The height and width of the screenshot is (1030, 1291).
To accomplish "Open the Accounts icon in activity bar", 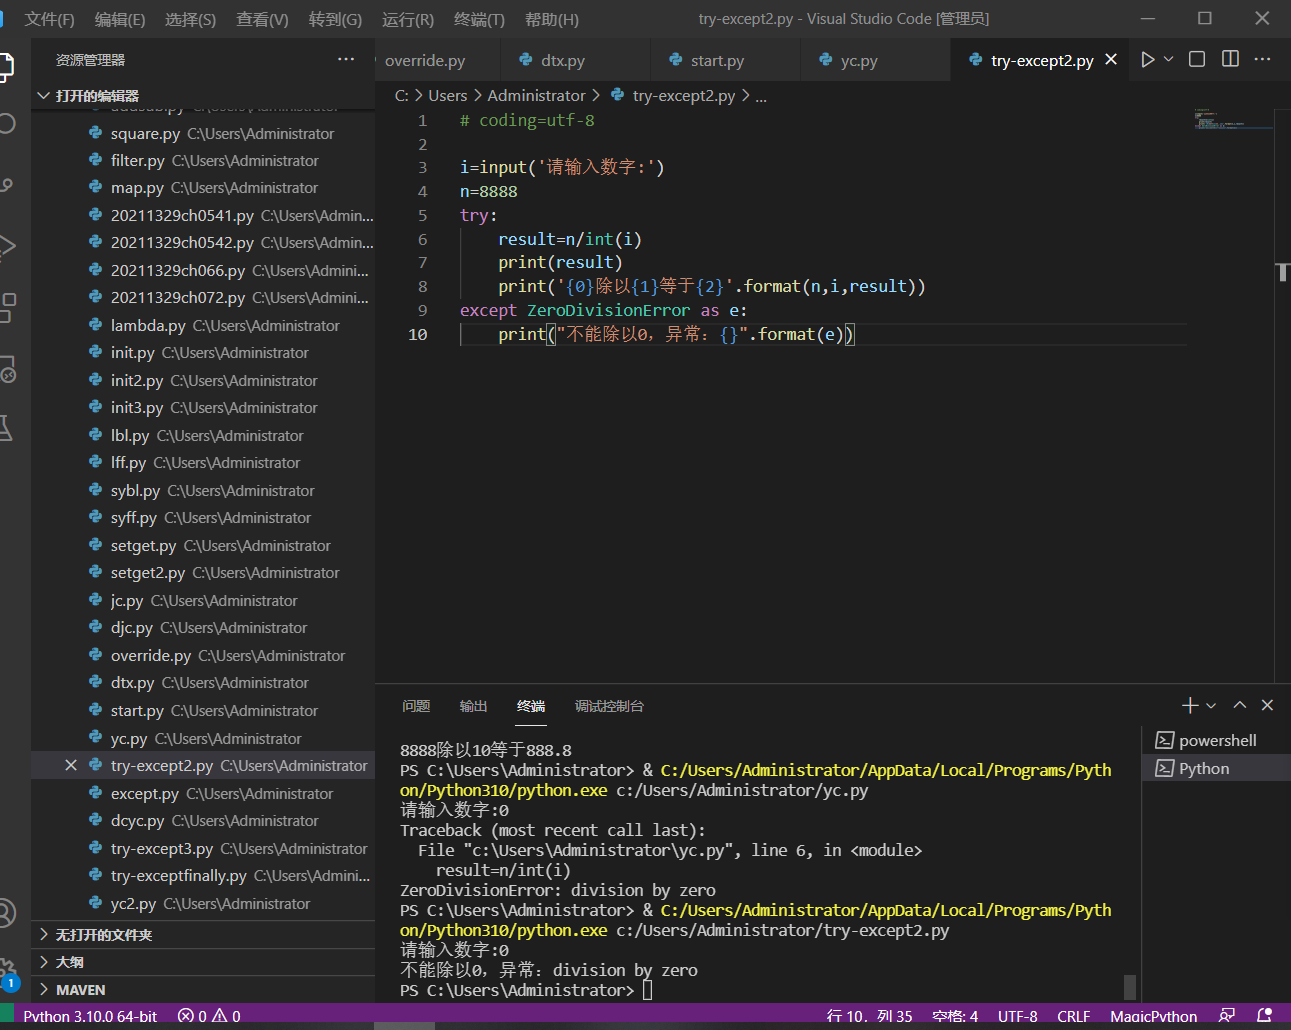I will pos(8,913).
